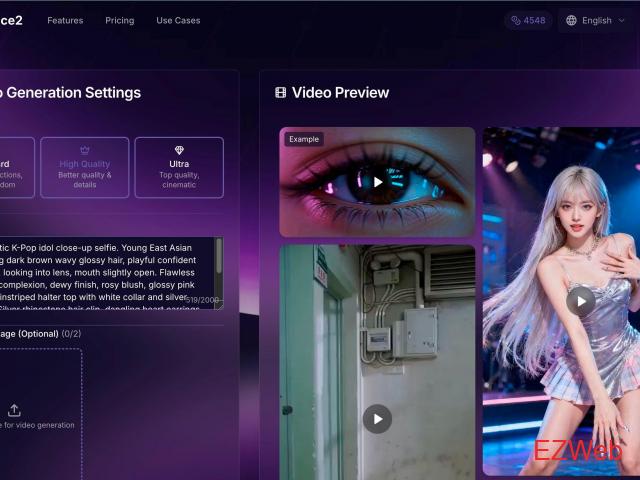Image resolution: width=640 pixels, height=480 pixels.
Task: Click the upload arrow icon in image dropzone
Action: (x=14, y=410)
